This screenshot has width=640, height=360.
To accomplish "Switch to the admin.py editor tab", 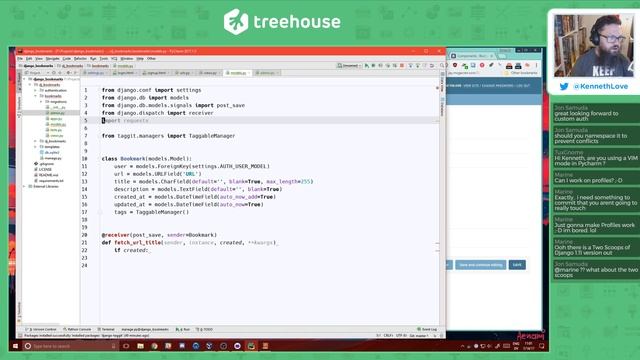I will [x=267, y=73].
